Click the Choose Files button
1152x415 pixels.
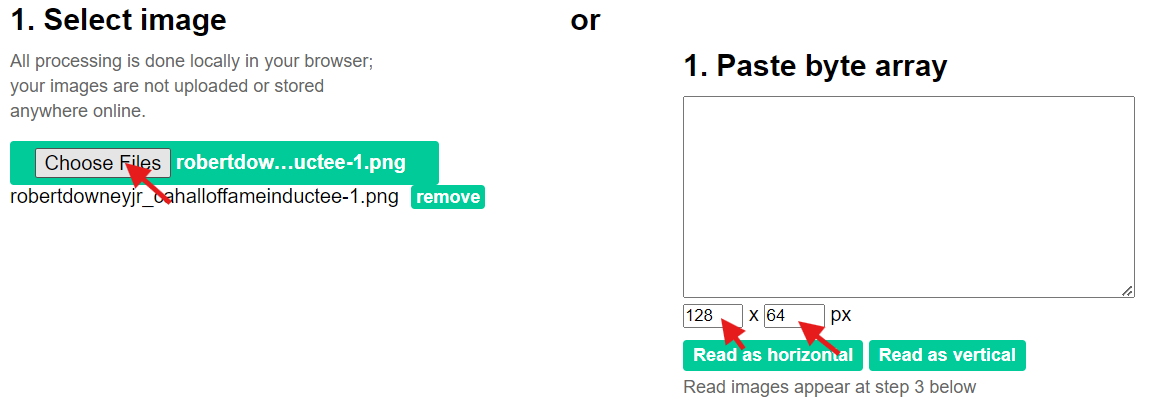pyautogui.click(x=102, y=163)
